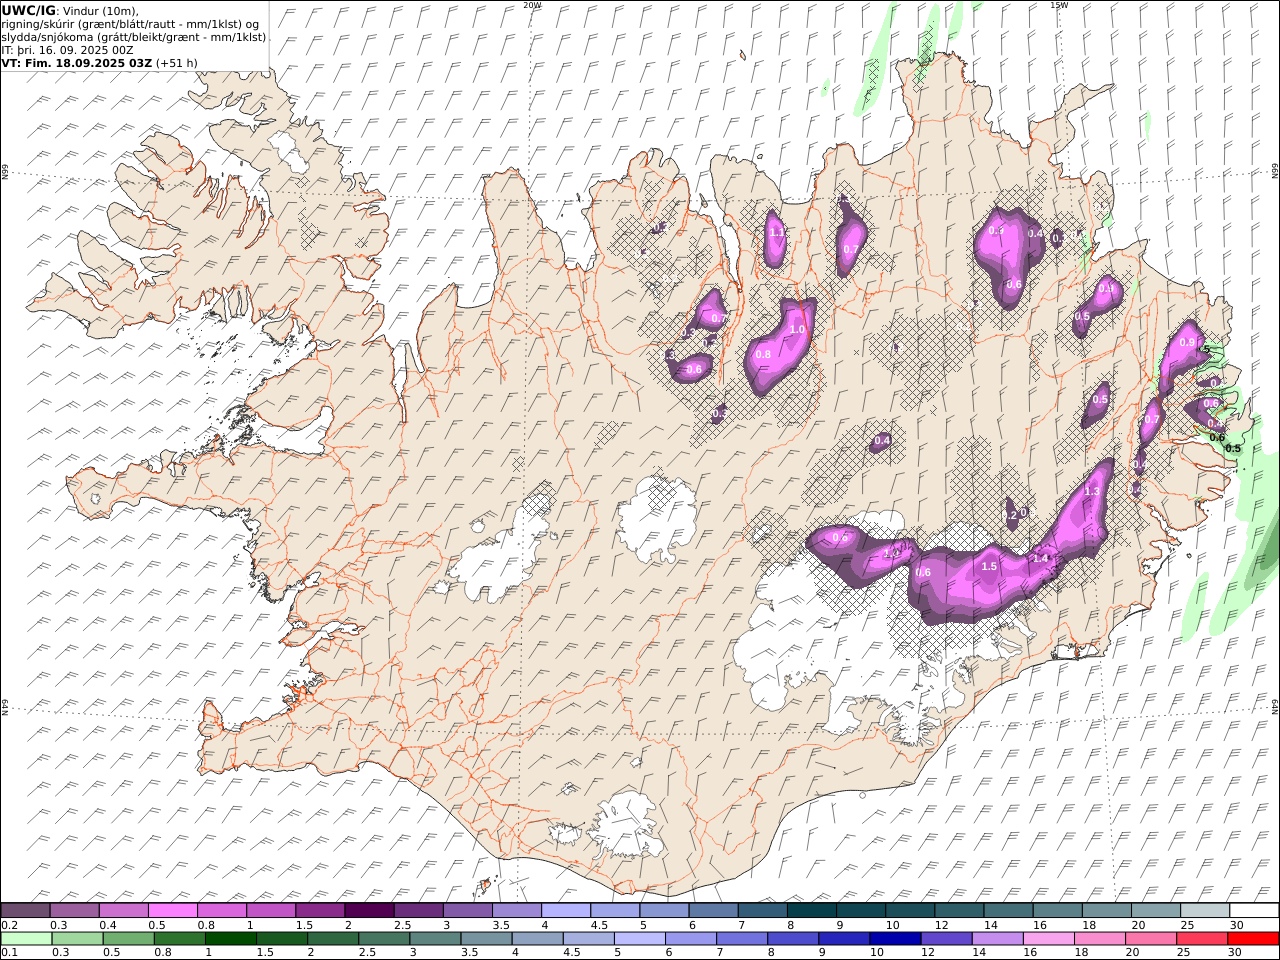1280x960 pixels.
Task: Pick the darkest purple 2–2.5 swatch in upper snow legend
Action: pos(368,910)
